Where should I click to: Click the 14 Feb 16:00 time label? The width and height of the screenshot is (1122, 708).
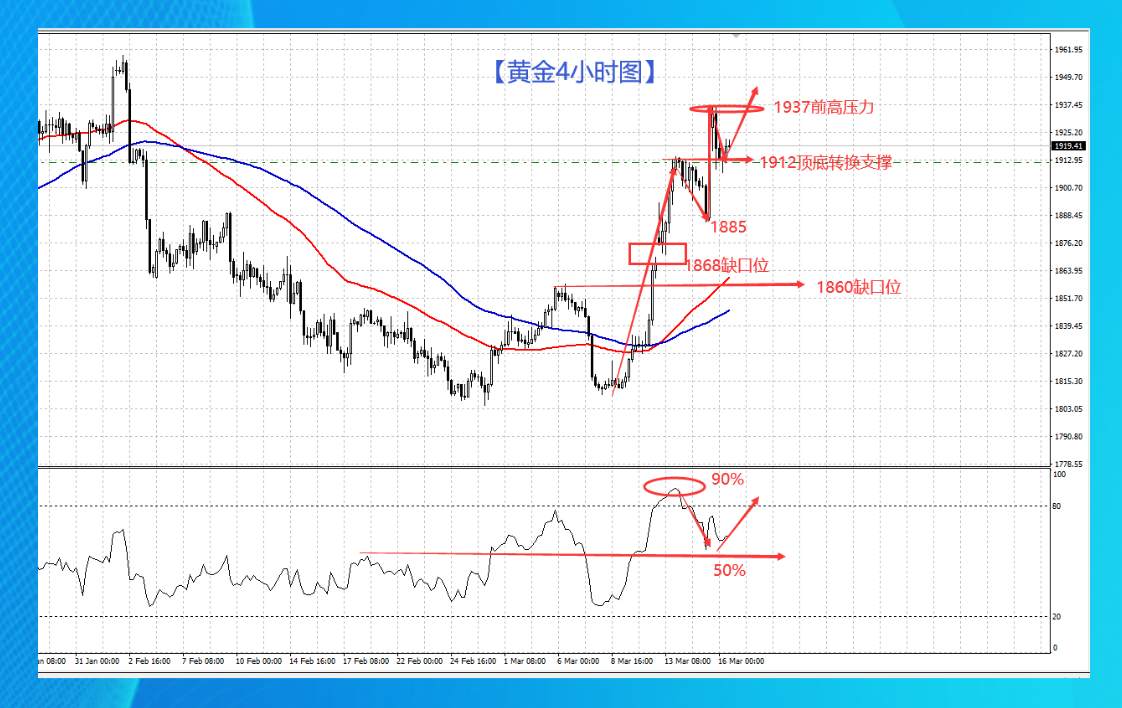[x=312, y=661]
